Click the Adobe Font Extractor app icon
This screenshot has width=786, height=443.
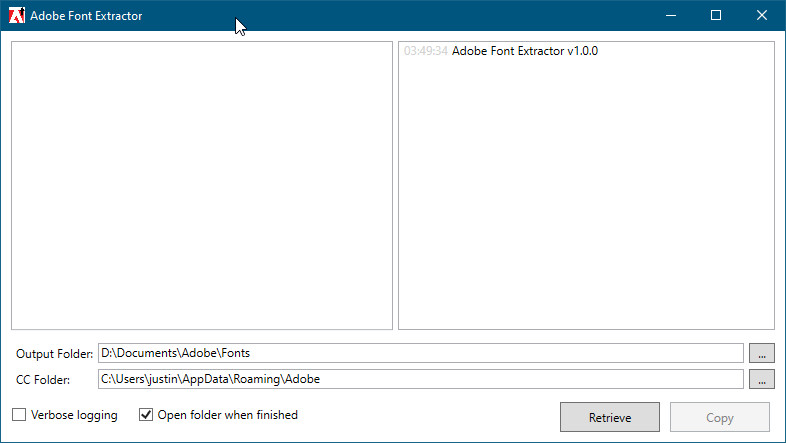click(17, 16)
